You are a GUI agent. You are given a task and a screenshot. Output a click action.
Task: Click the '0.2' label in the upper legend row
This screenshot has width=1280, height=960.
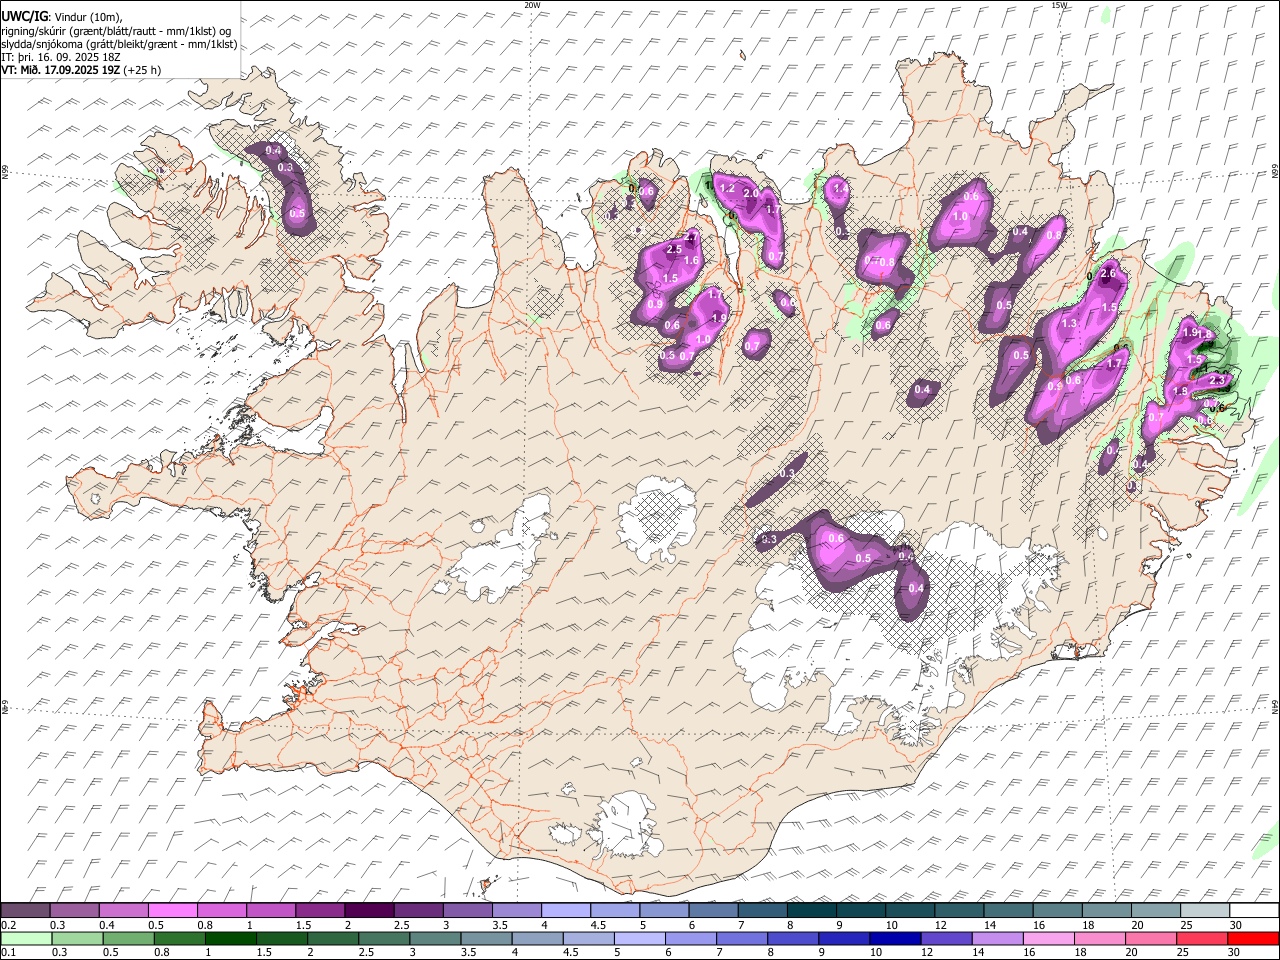point(8,926)
